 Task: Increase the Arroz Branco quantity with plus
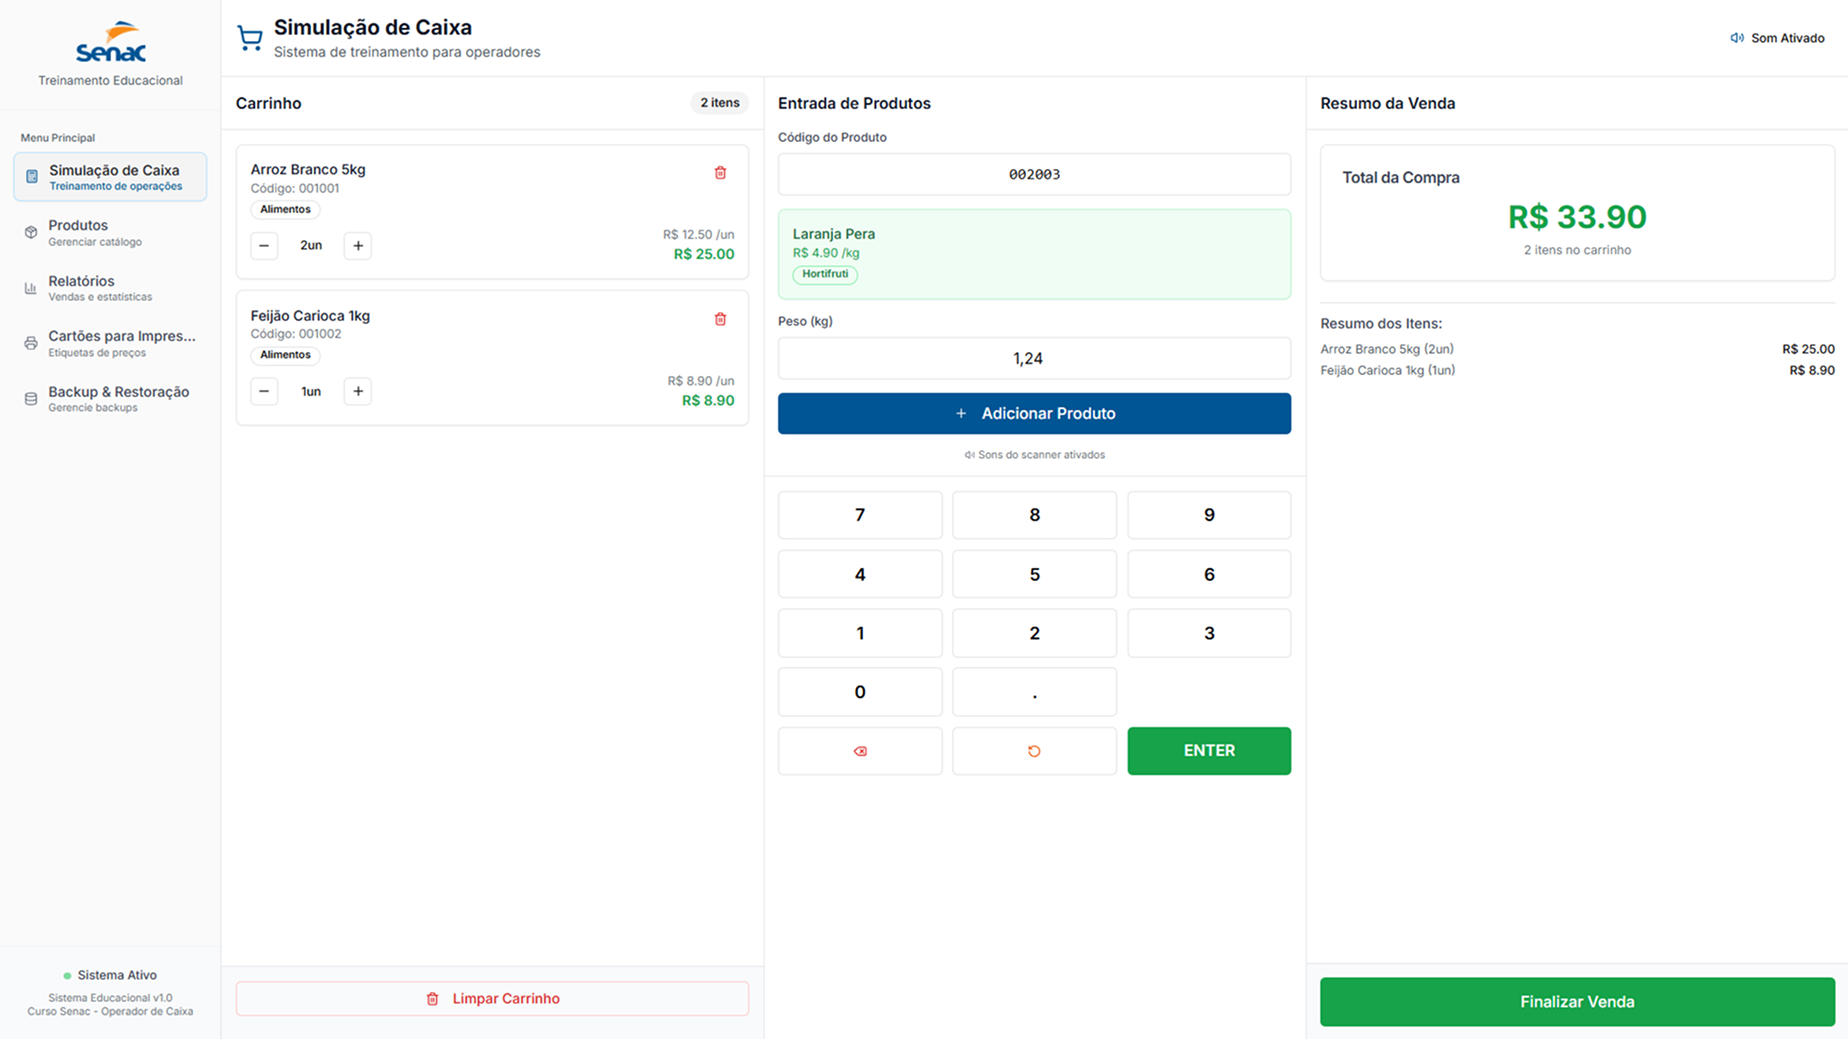click(358, 246)
